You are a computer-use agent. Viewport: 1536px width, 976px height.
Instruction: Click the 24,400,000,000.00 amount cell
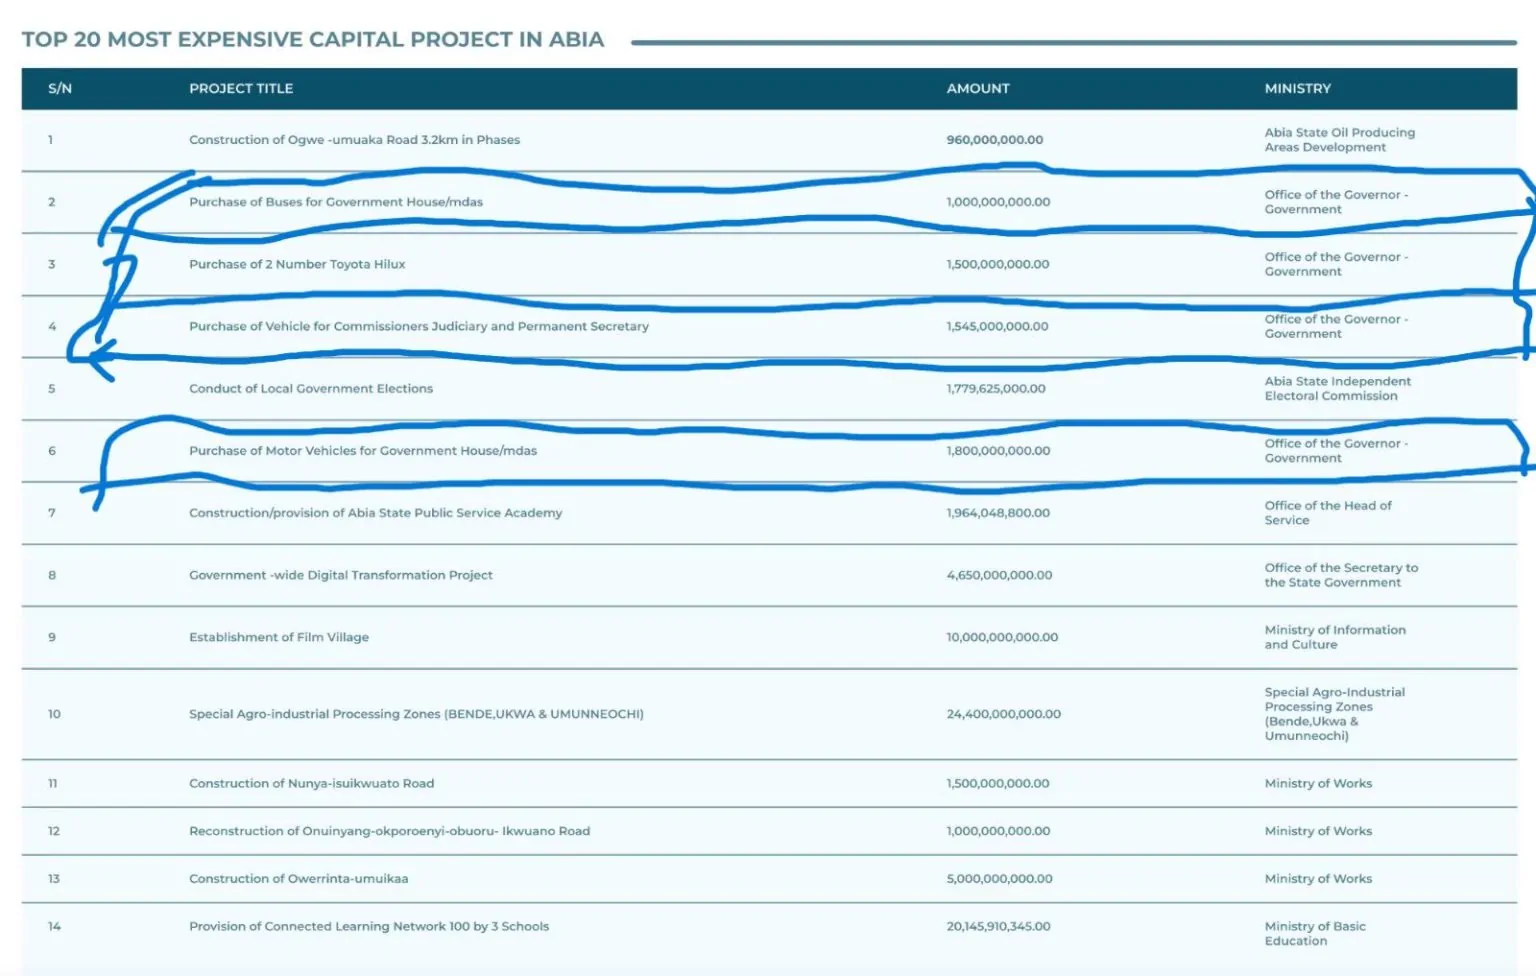coord(1003,714)
